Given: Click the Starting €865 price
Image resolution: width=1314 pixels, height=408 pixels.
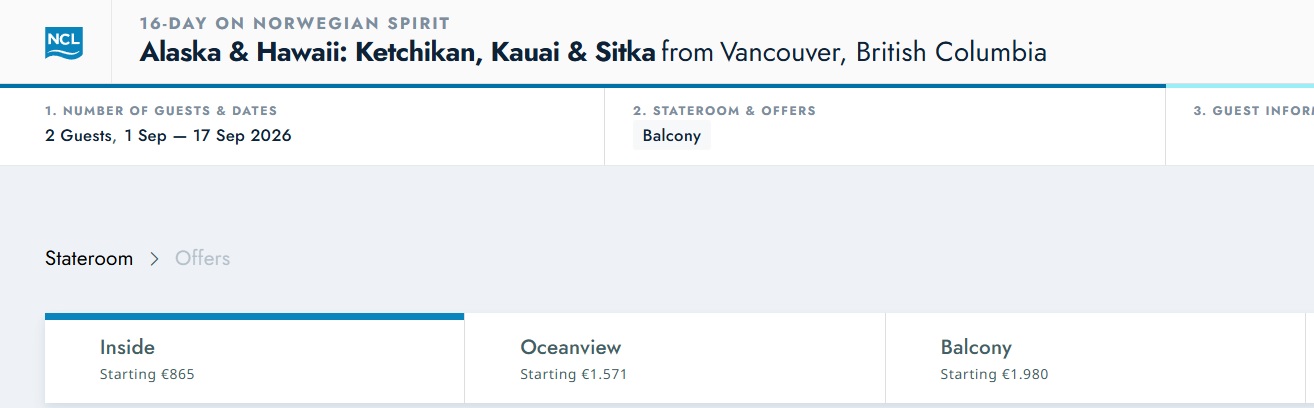Looking at the screenshot, I should pyautogui.click(x=147, y=375).
